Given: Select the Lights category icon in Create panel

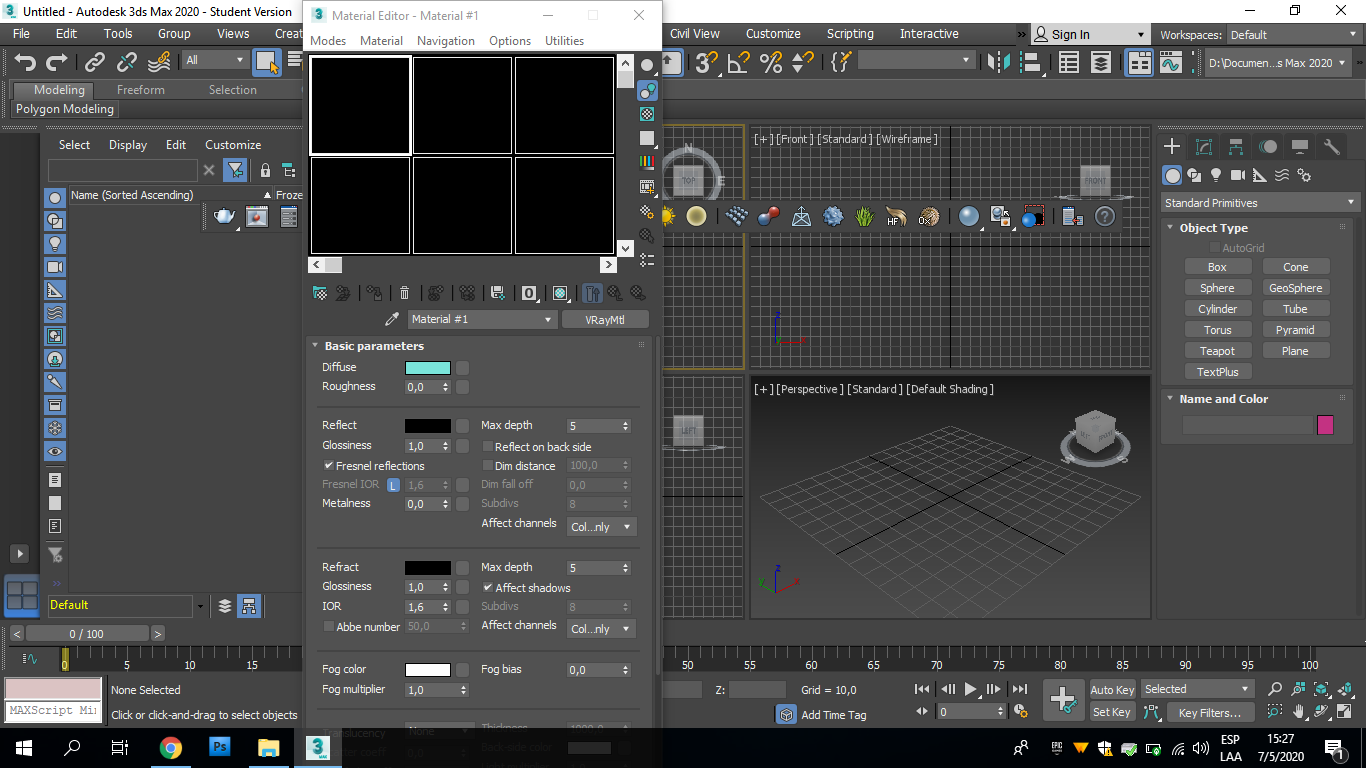Looking at the screenshot, I should click(x=1216, y=175).
